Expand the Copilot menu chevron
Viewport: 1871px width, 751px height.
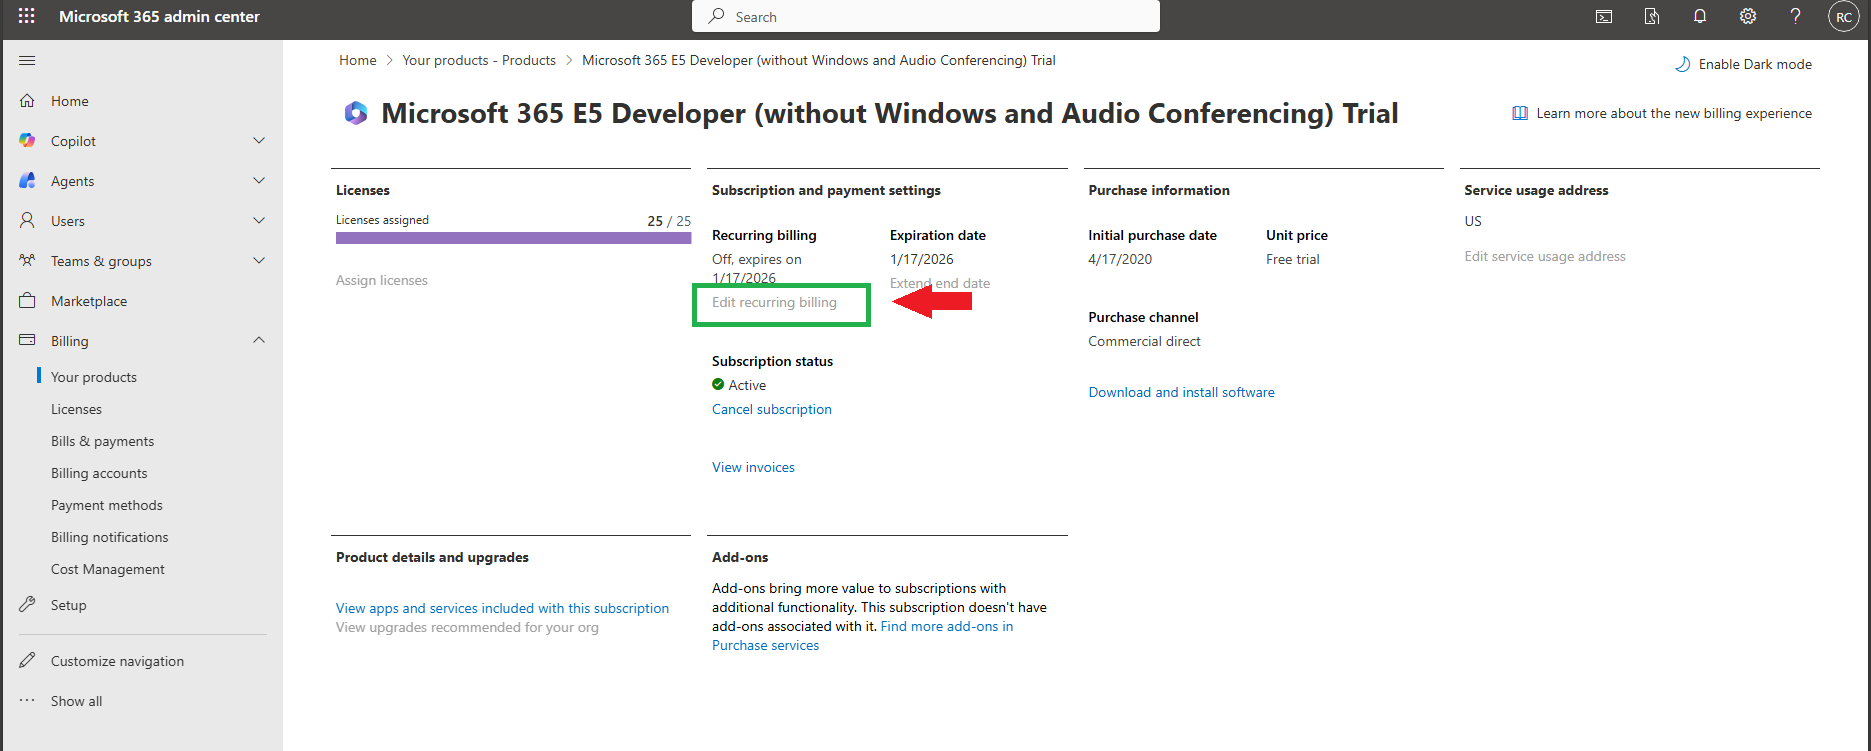point(259,141)
